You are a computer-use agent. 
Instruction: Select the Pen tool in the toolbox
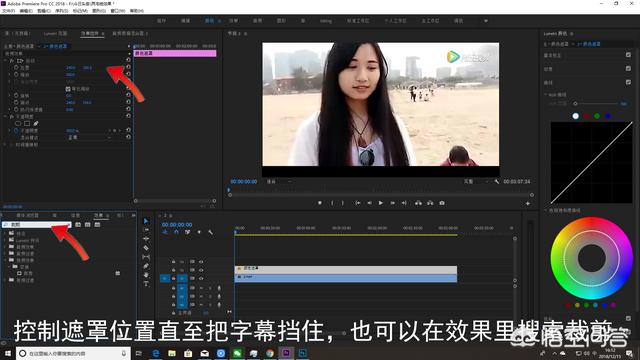tap(146, 266)
